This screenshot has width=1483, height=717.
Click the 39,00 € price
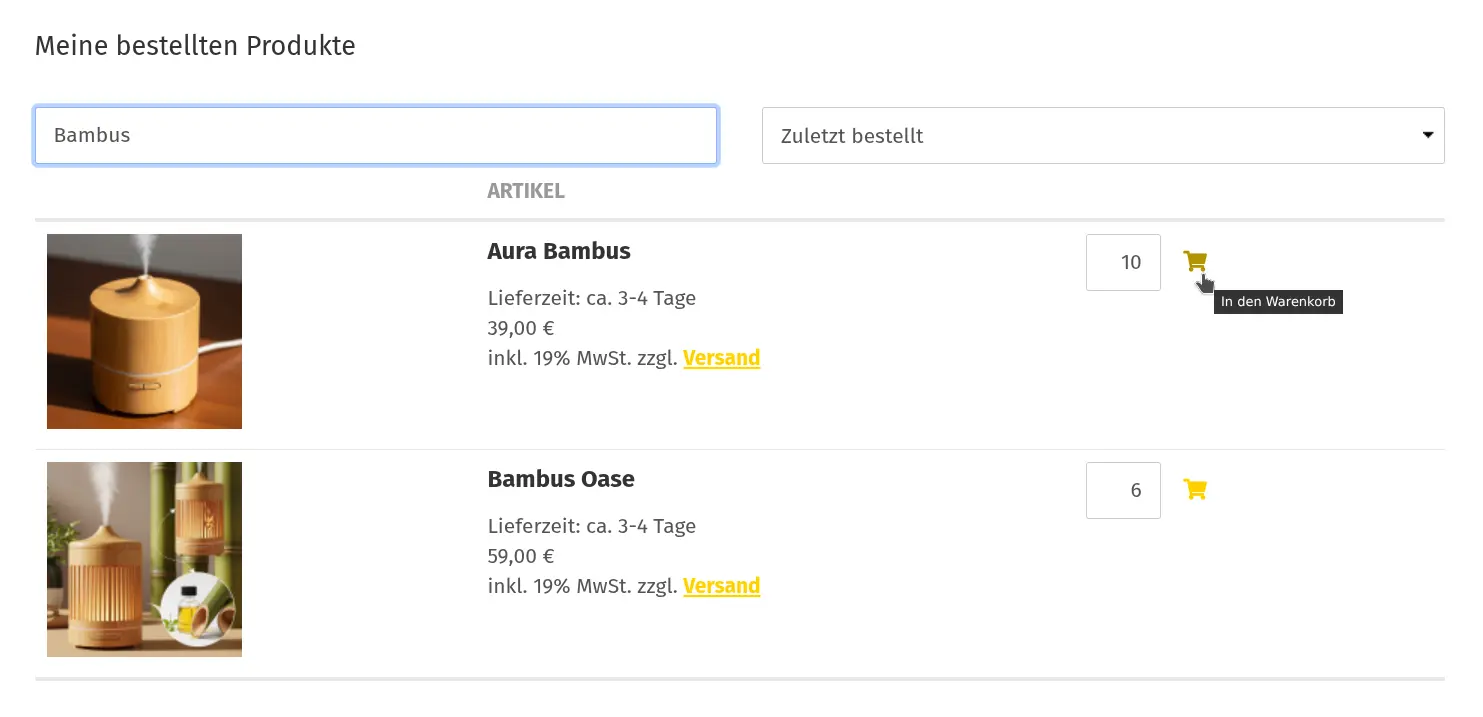point(520,328)
